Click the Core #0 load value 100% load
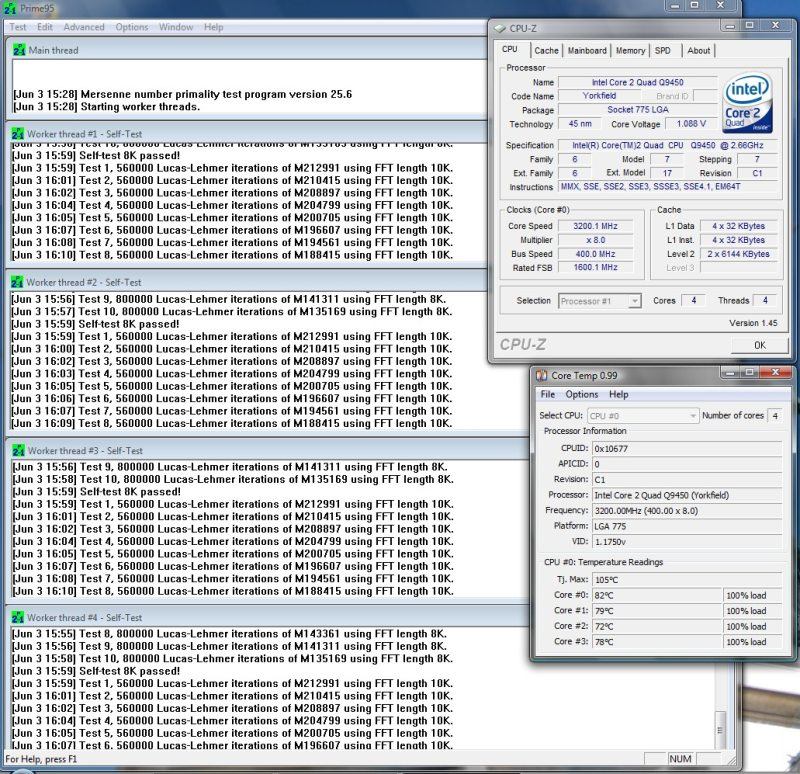Image resolution: width=800 pixels, height=774 pixels. coord(753,595)
